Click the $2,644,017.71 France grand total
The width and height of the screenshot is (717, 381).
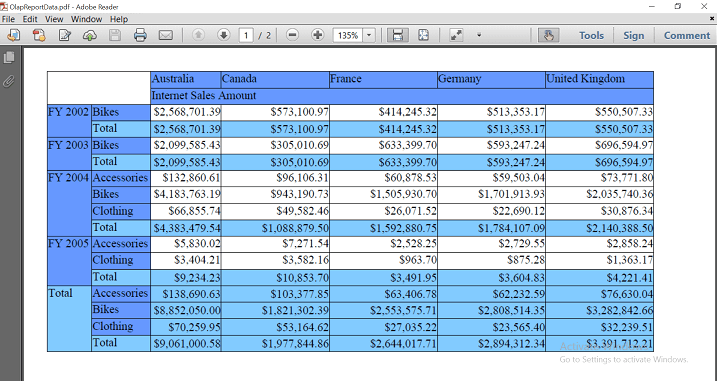383,343
